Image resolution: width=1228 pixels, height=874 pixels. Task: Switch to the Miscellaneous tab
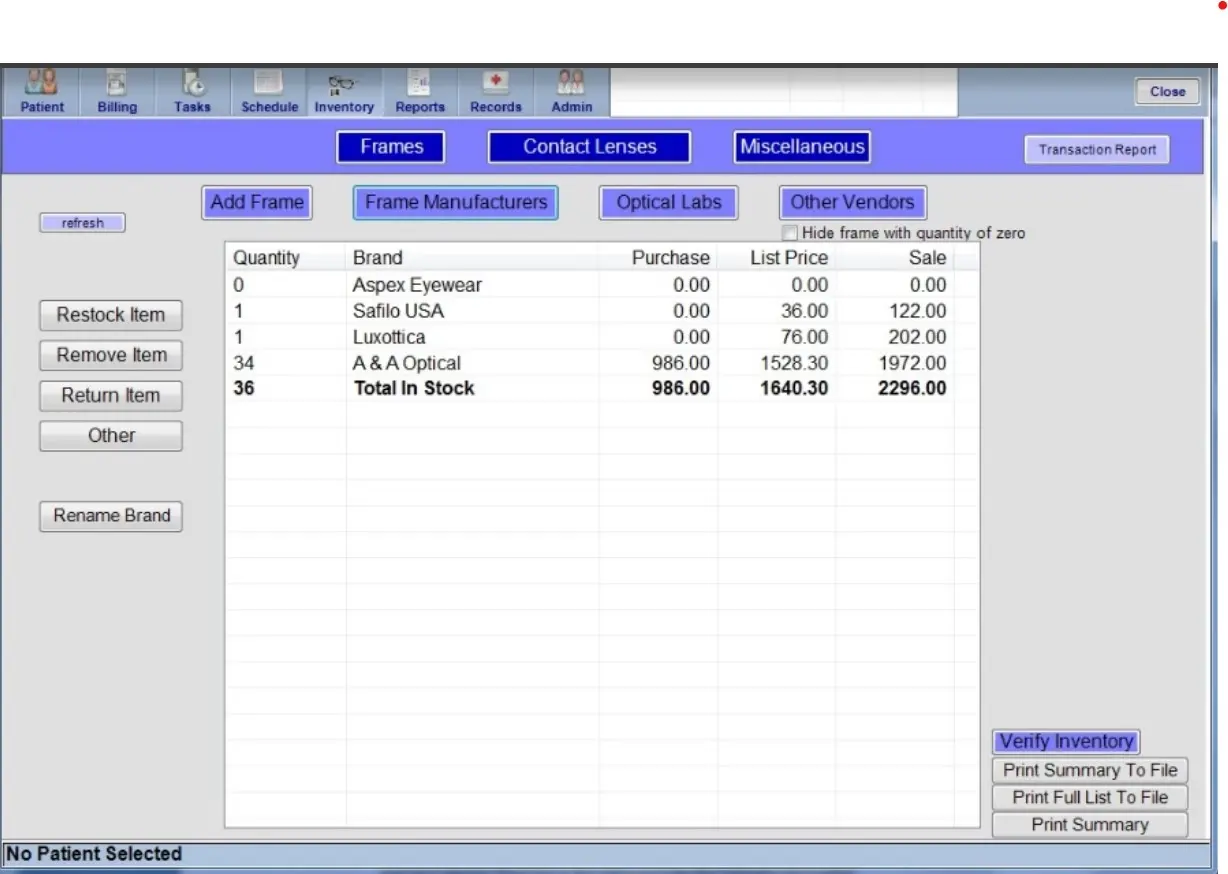coord(801,146)
